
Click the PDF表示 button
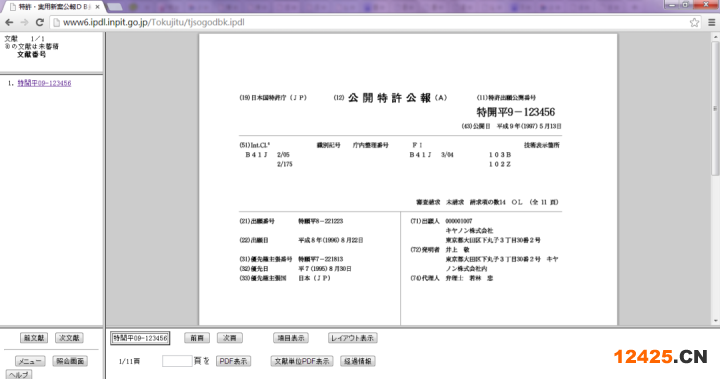[233, 361]
